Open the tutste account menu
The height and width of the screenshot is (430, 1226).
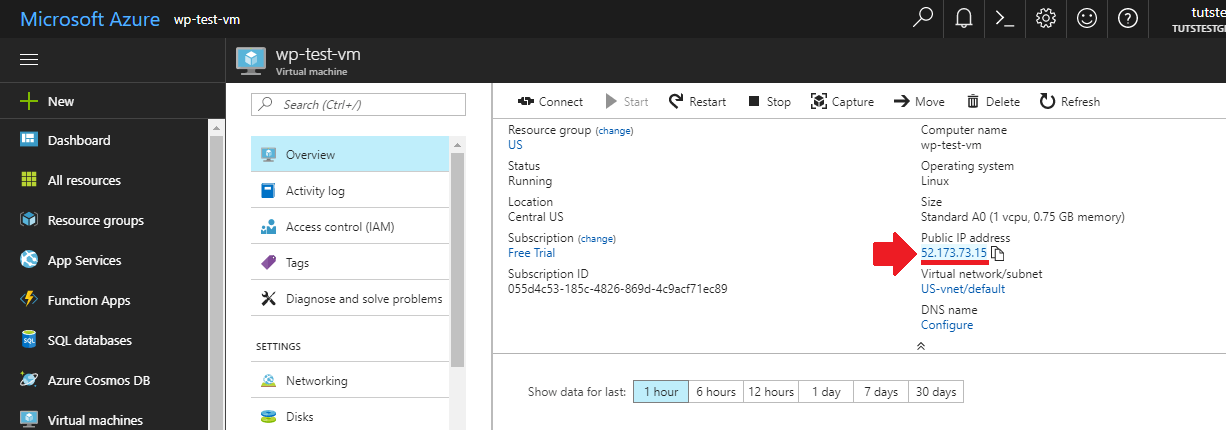1197,20
